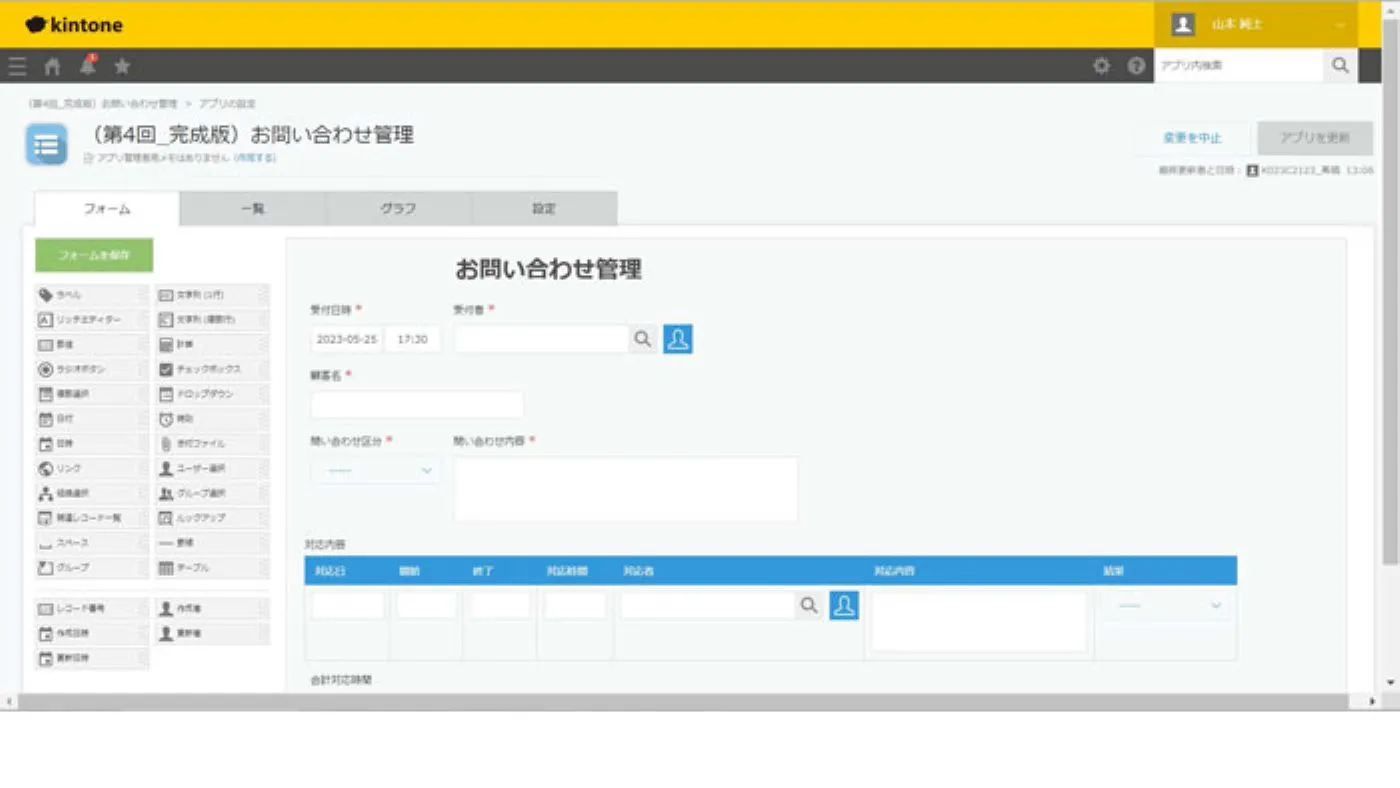Click the 顧客名 text input field
This screenshot has height=788, width=1400.
[417, 404]
